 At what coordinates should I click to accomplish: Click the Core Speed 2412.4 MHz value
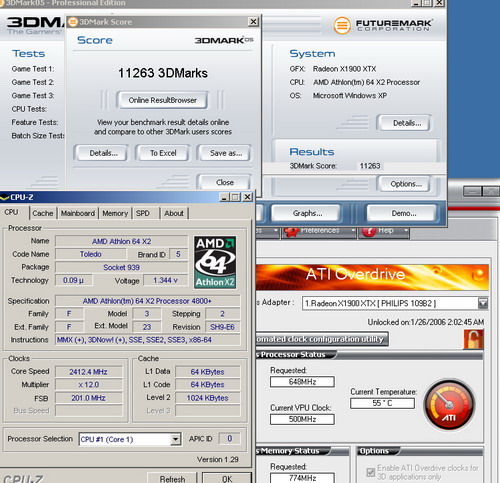pos(88,372)
